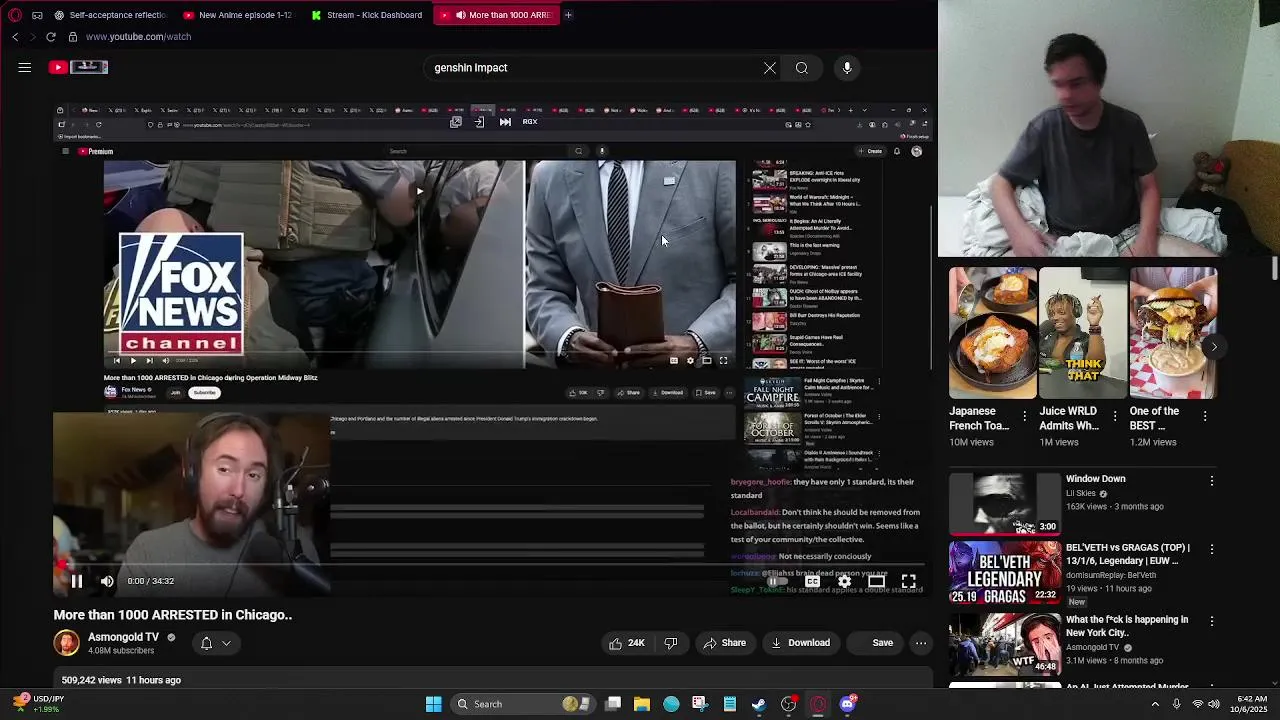This screenshot has height=720, width=1280.
Task: Toggle the autoplay switch in the player
Action: click(778, 581)
